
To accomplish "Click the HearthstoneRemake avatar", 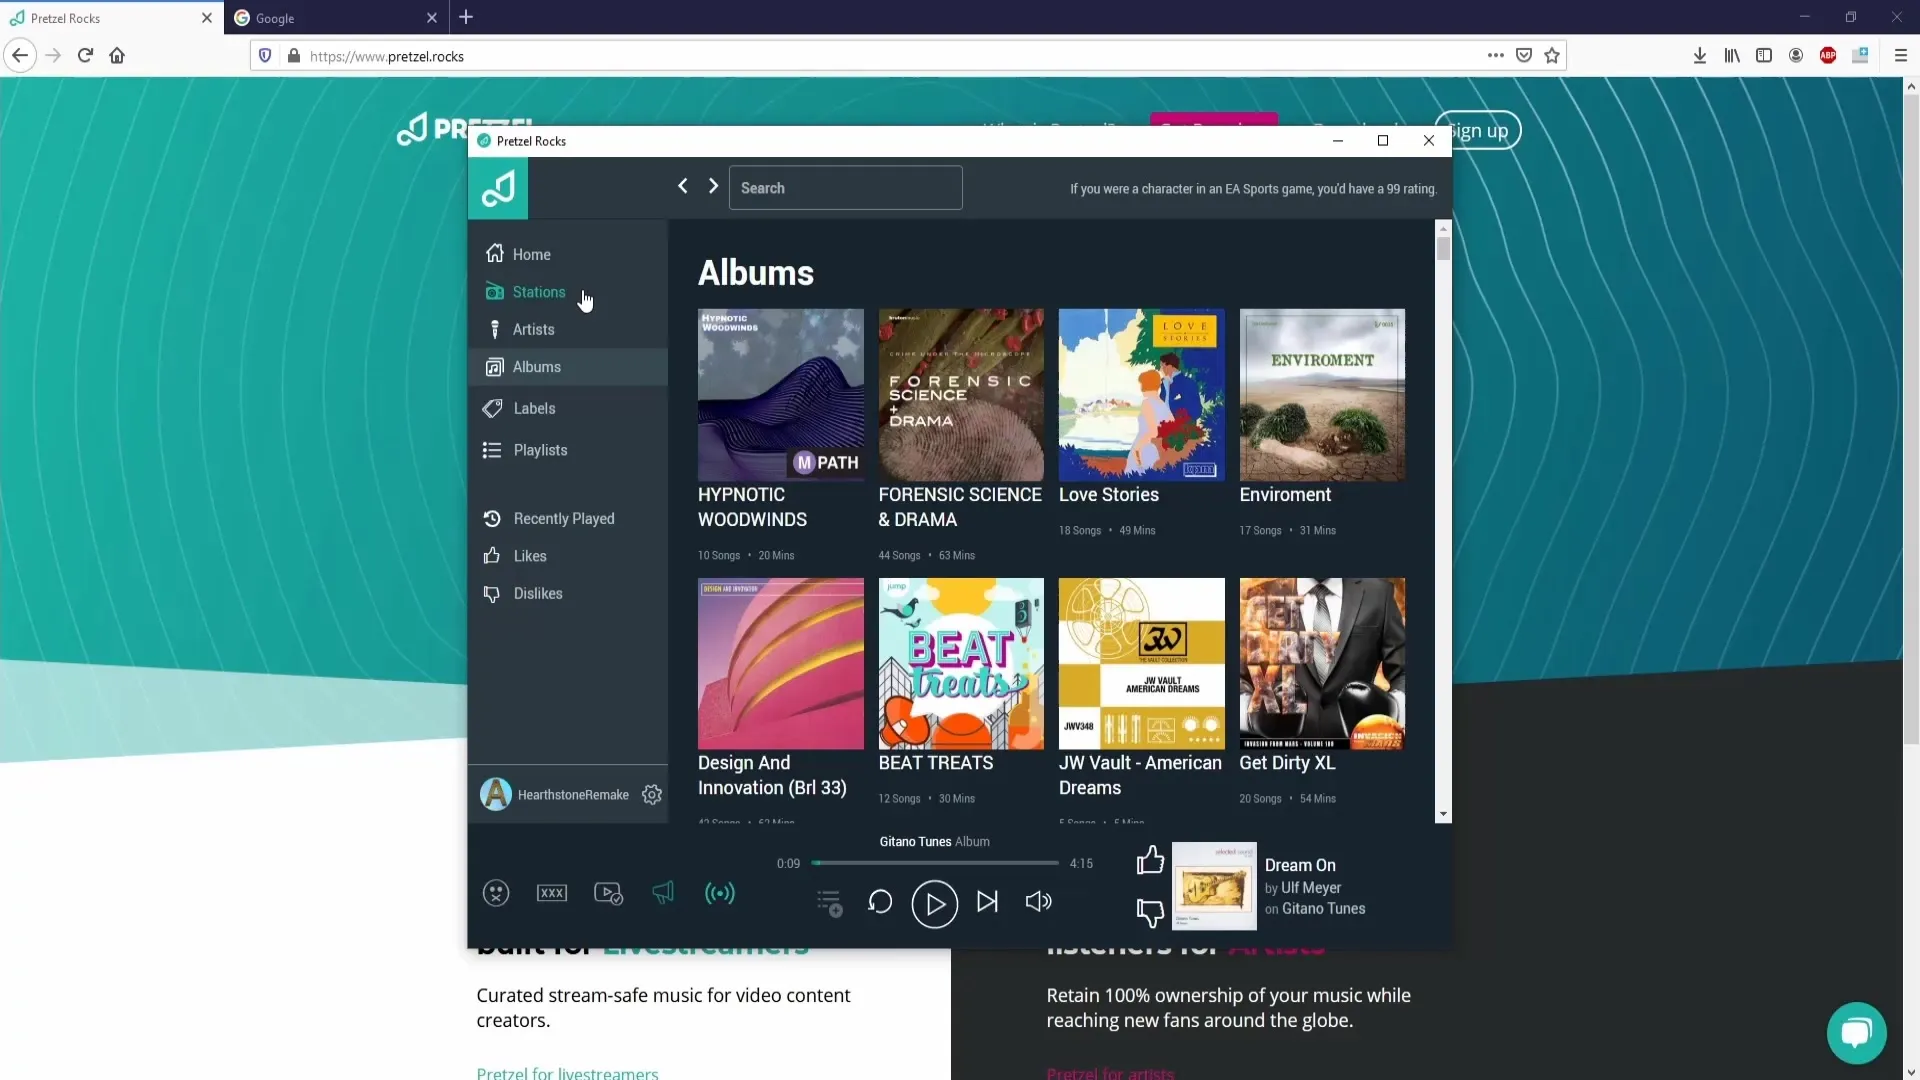I will pos(496,794).
